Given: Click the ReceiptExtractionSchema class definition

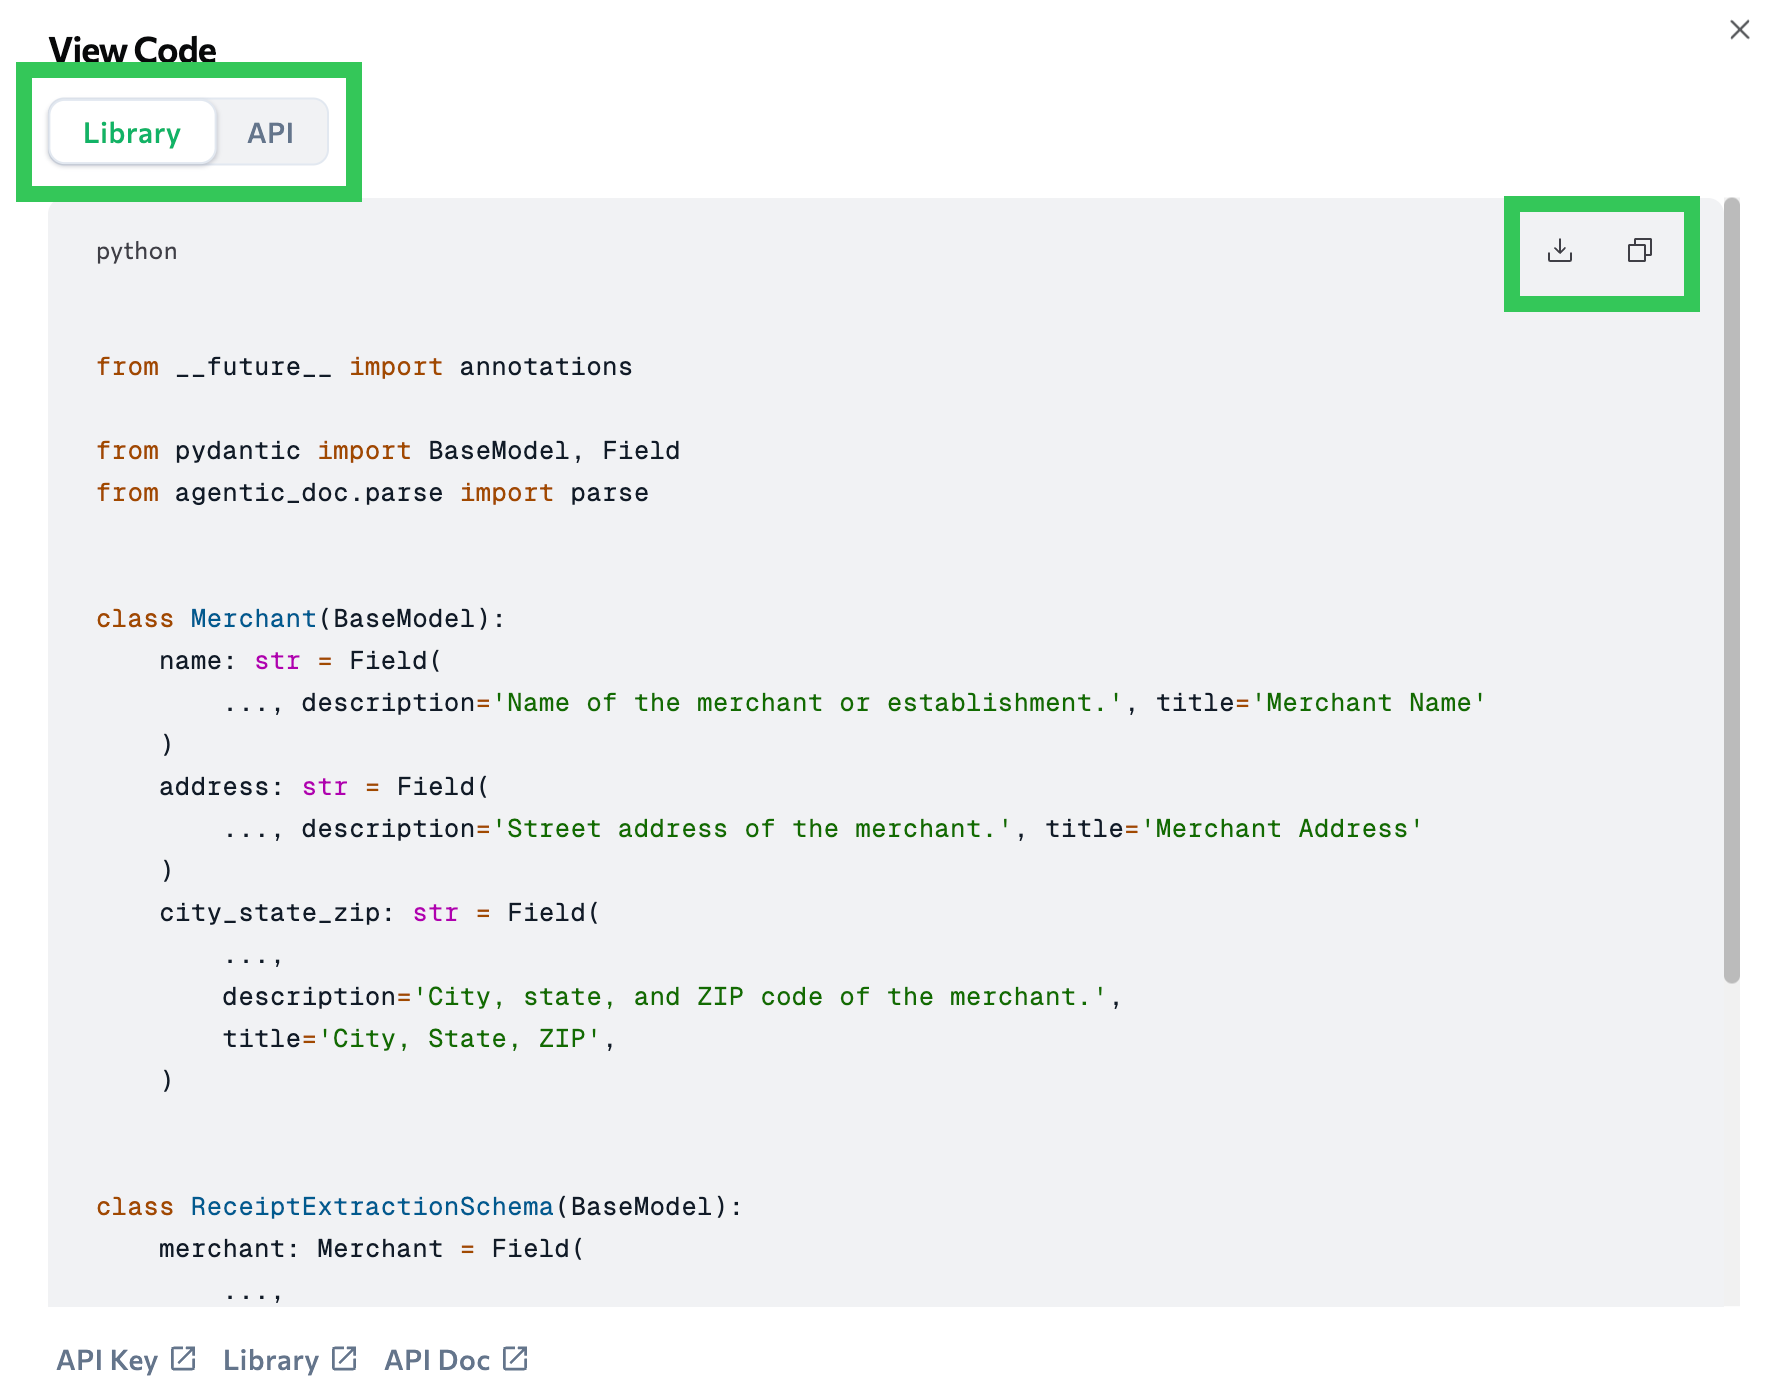Looking at the screenshot, I should tap(371, 1206).
